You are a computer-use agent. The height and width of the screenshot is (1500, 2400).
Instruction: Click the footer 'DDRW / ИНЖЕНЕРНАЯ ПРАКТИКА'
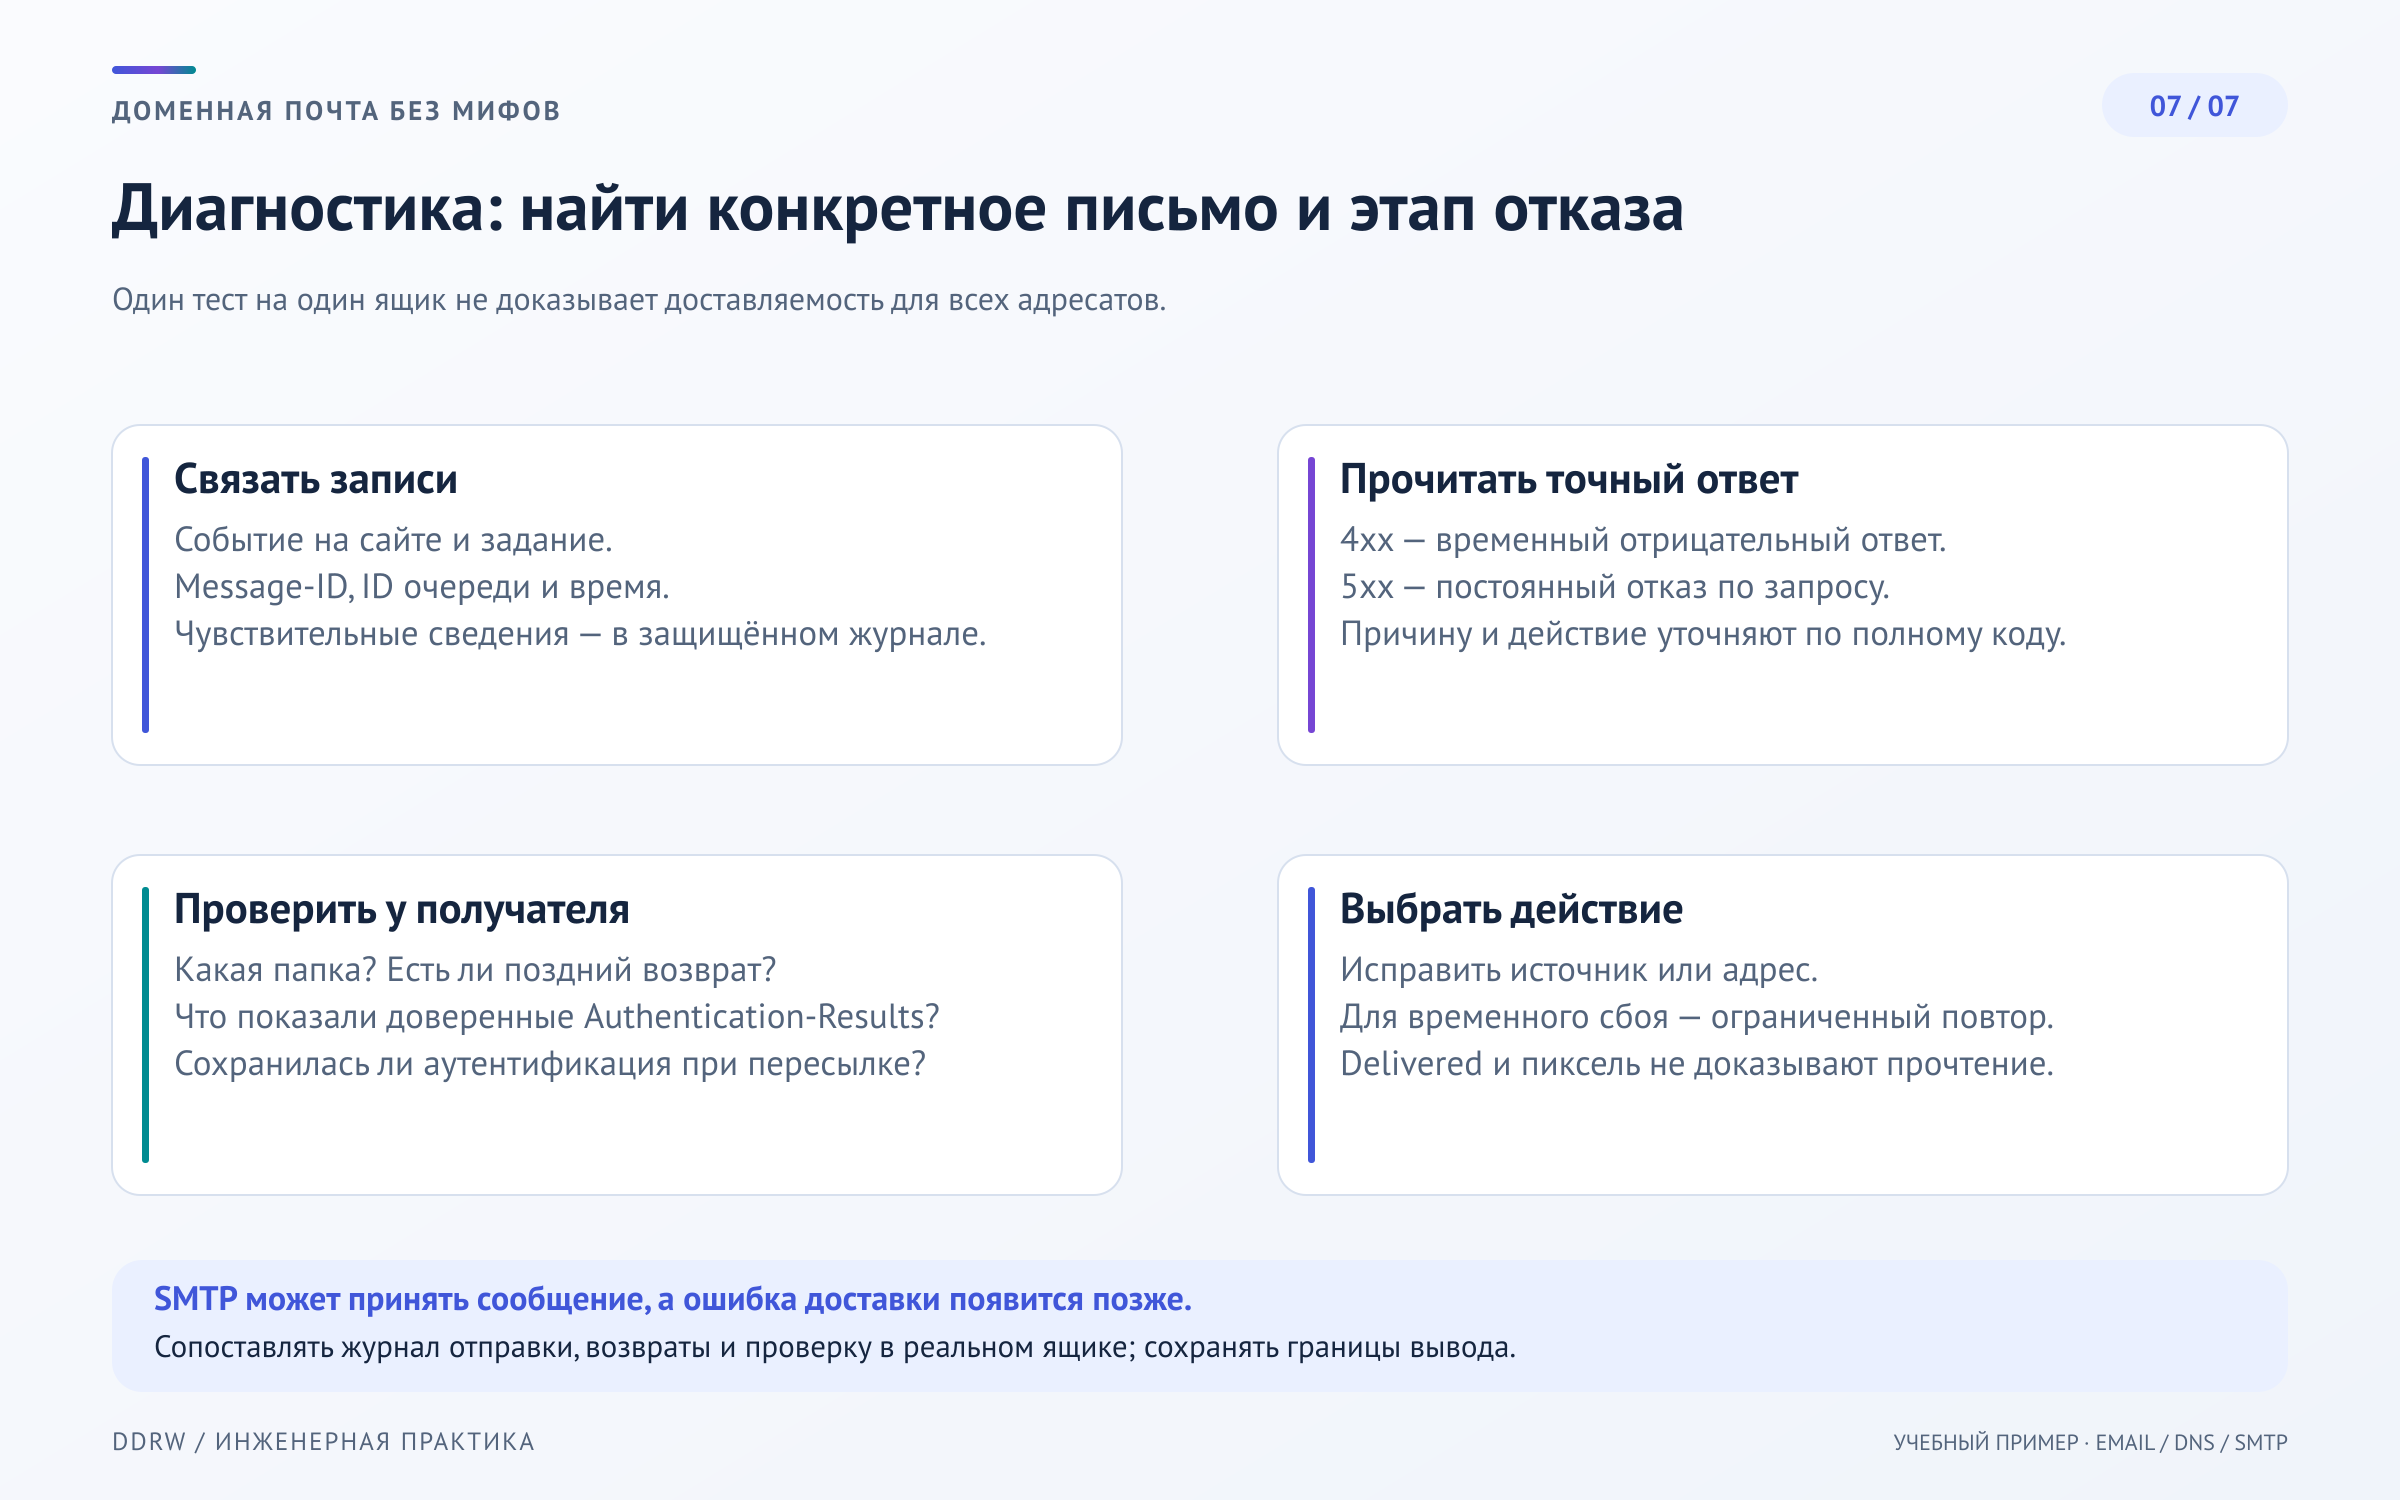[323, 1442]
